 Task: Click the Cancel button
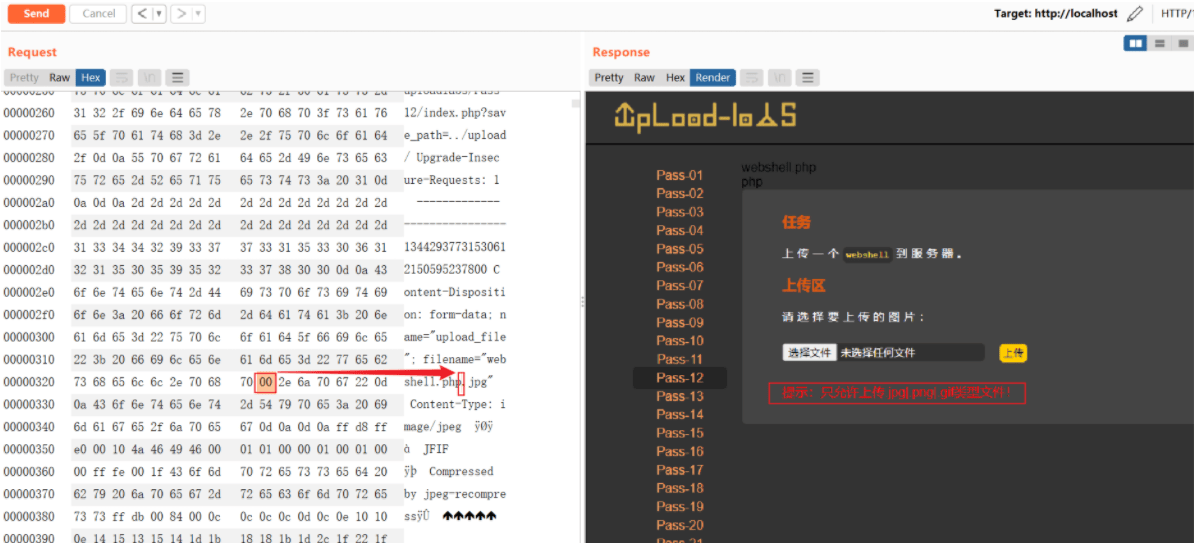[x=98, y=13]
